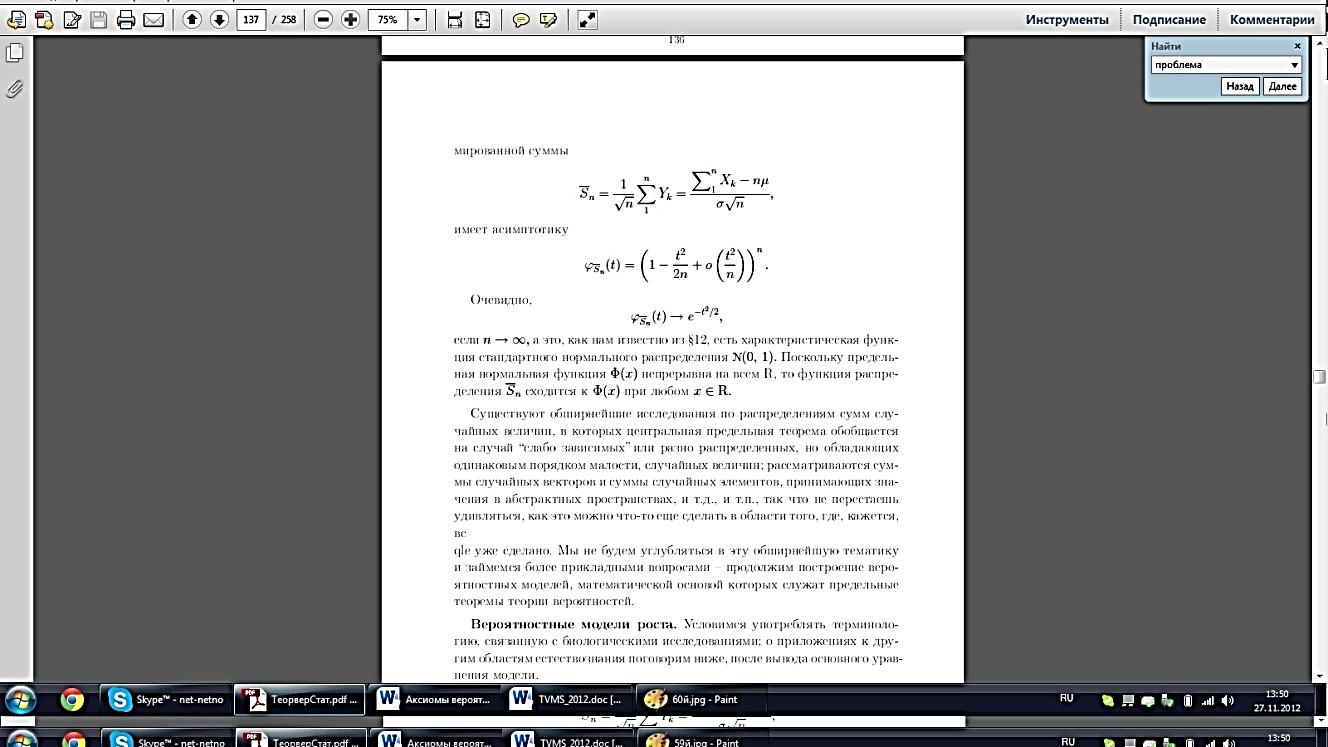The width and height of the screenshot is (1328, 747).
Task: Click the Далее button in find box
Action: coord(1282,87)
